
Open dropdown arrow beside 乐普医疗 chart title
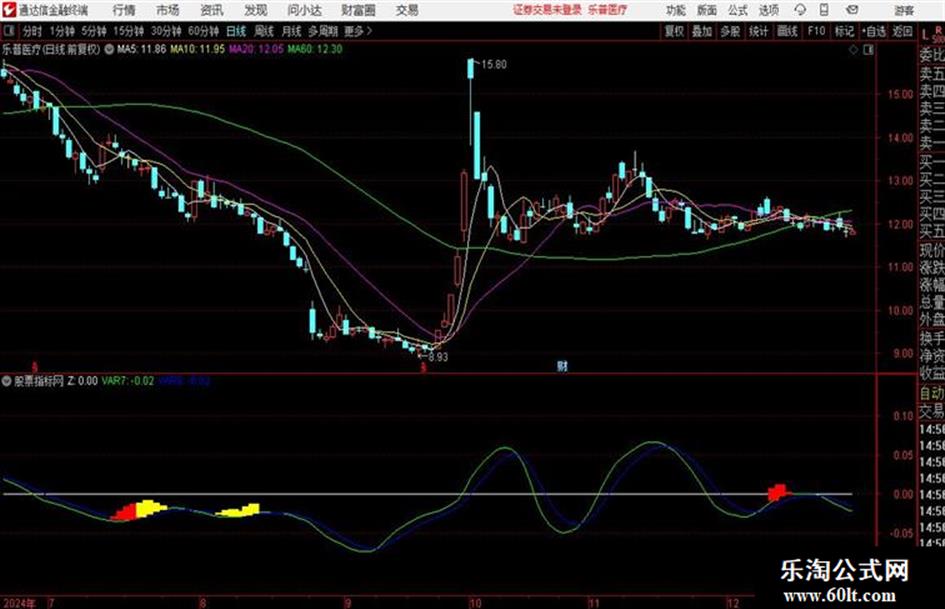click(108, 49)
